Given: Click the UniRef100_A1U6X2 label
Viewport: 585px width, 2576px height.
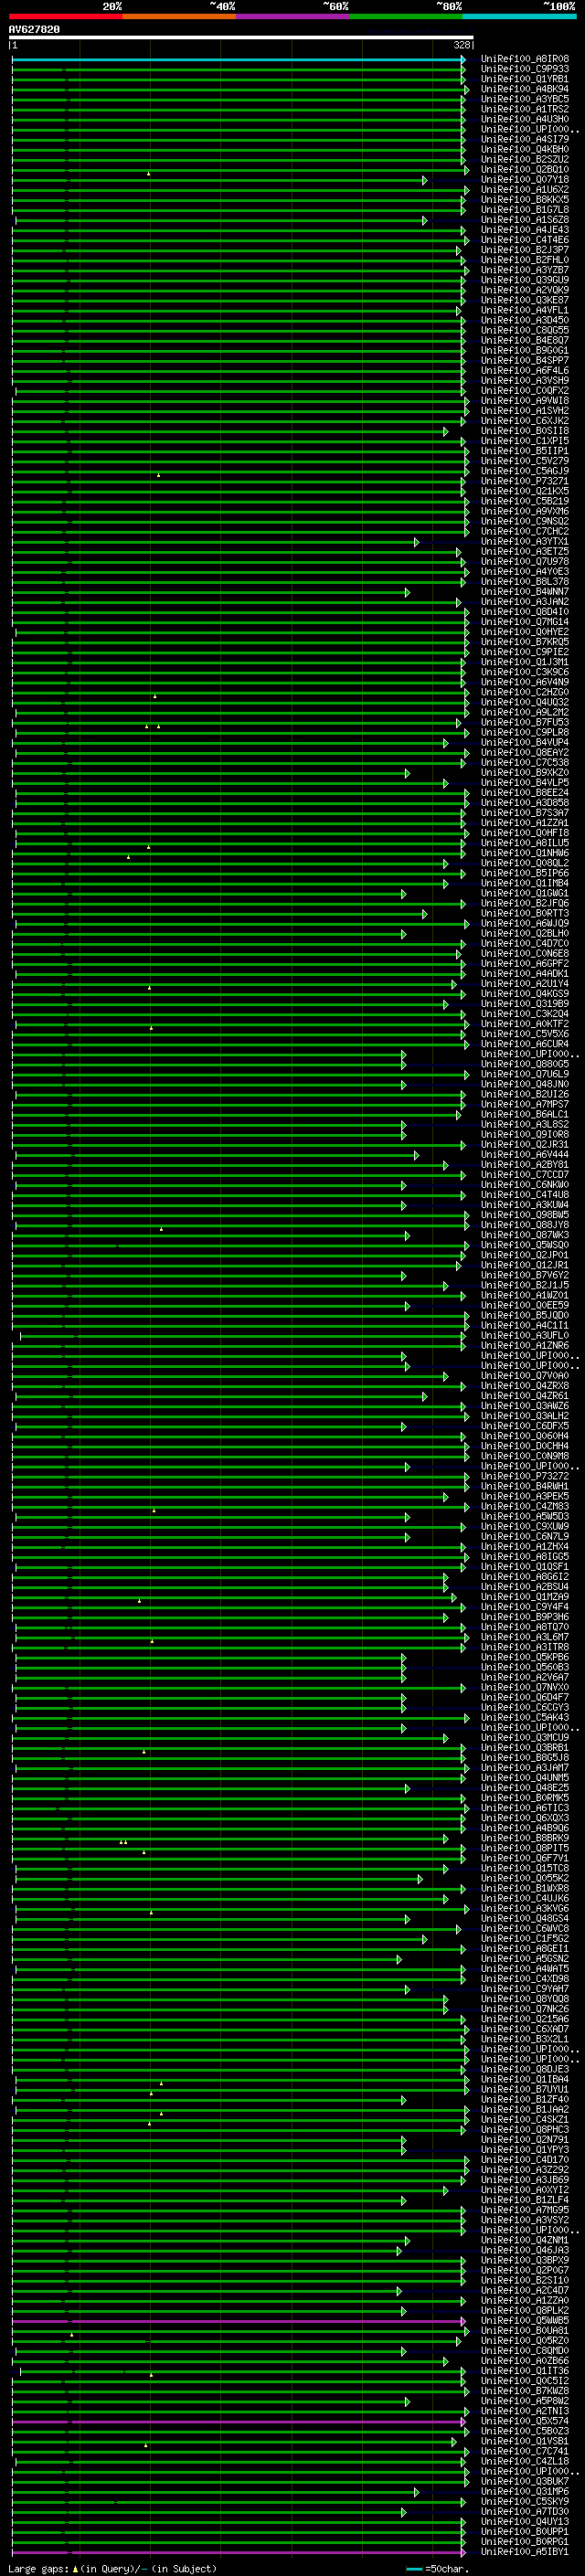Looking at the screenshot, I should pyautogui.click(x=525, y=190).
